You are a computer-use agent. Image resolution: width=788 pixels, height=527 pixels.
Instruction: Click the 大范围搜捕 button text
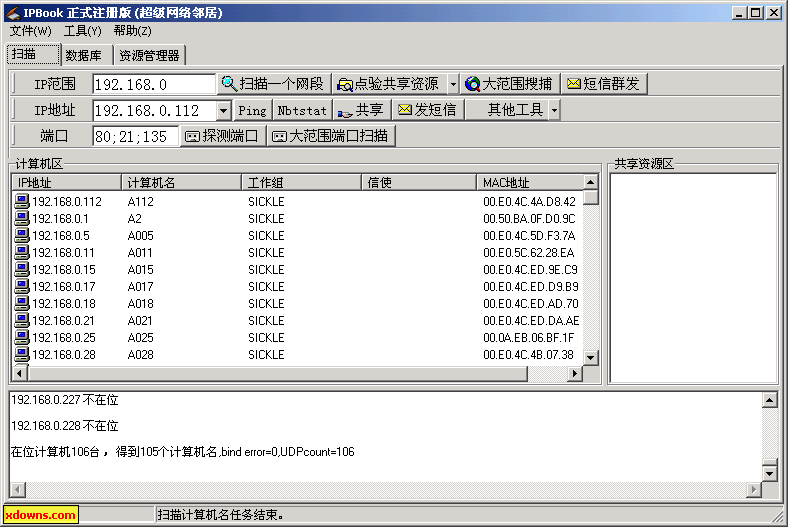(517, 84)
